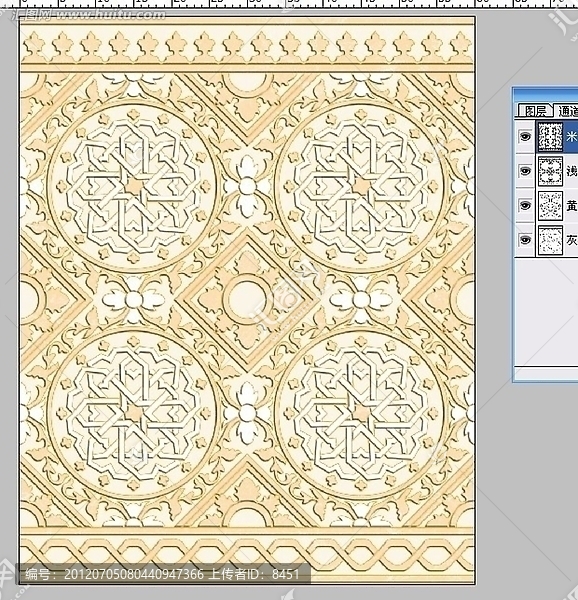Hide the 灰 layer with its eye icon

pos(525,240)
